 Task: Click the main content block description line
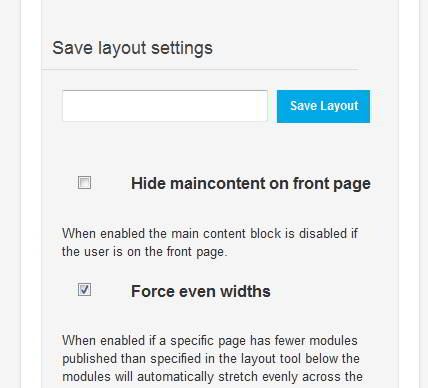pos(210,234)
